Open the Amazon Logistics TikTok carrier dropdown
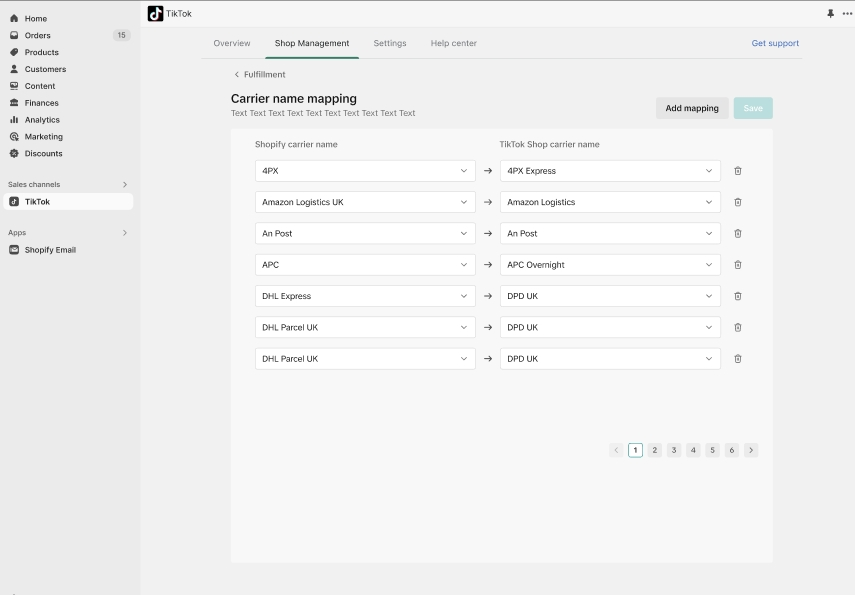Viewport: 855px width, 595px height. click(x=610, y=202)
